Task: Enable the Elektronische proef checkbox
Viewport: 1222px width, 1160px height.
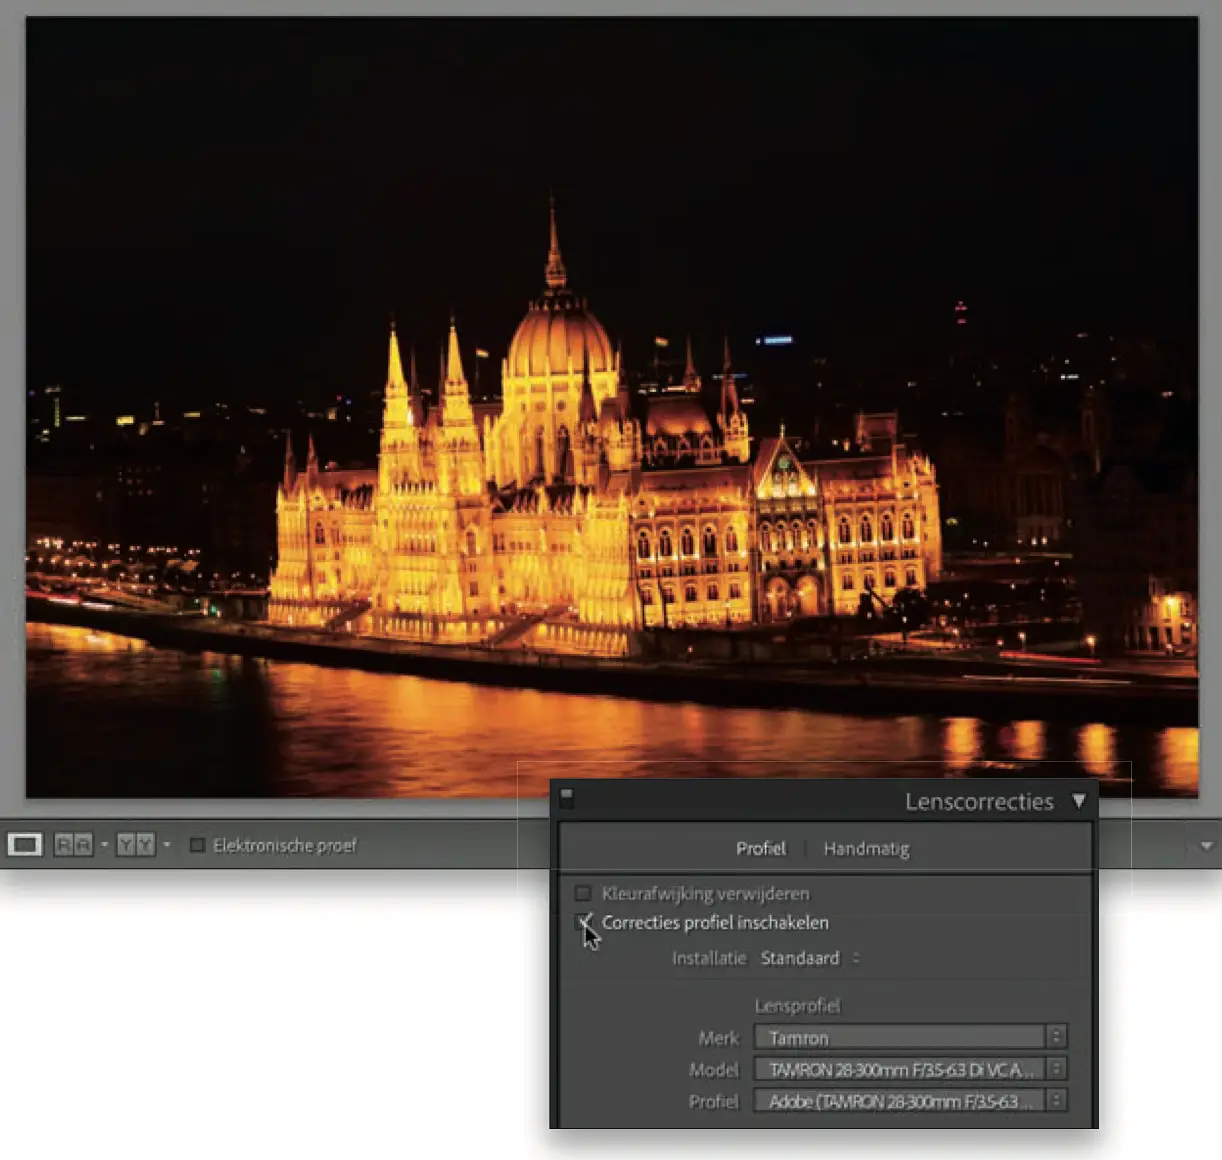Action: (x=198, y=846)
